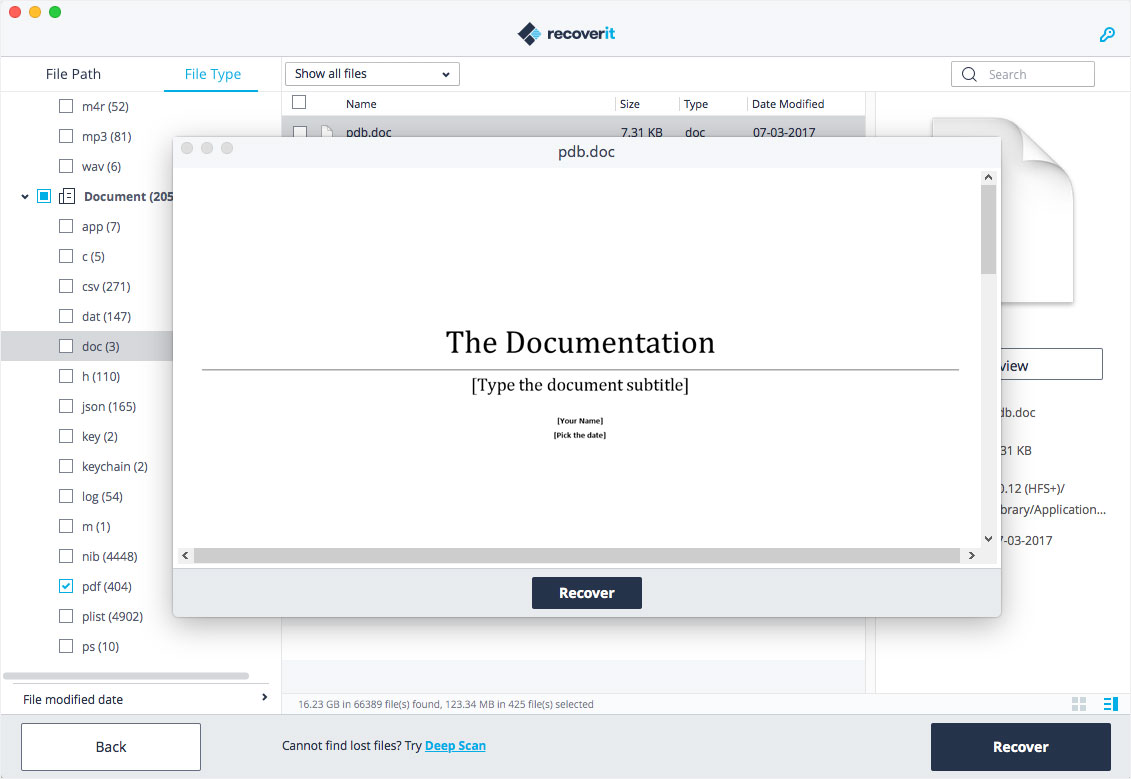Click The Documentation title in preview
This screenshot has width=1131, height=779.
(580, 343)
